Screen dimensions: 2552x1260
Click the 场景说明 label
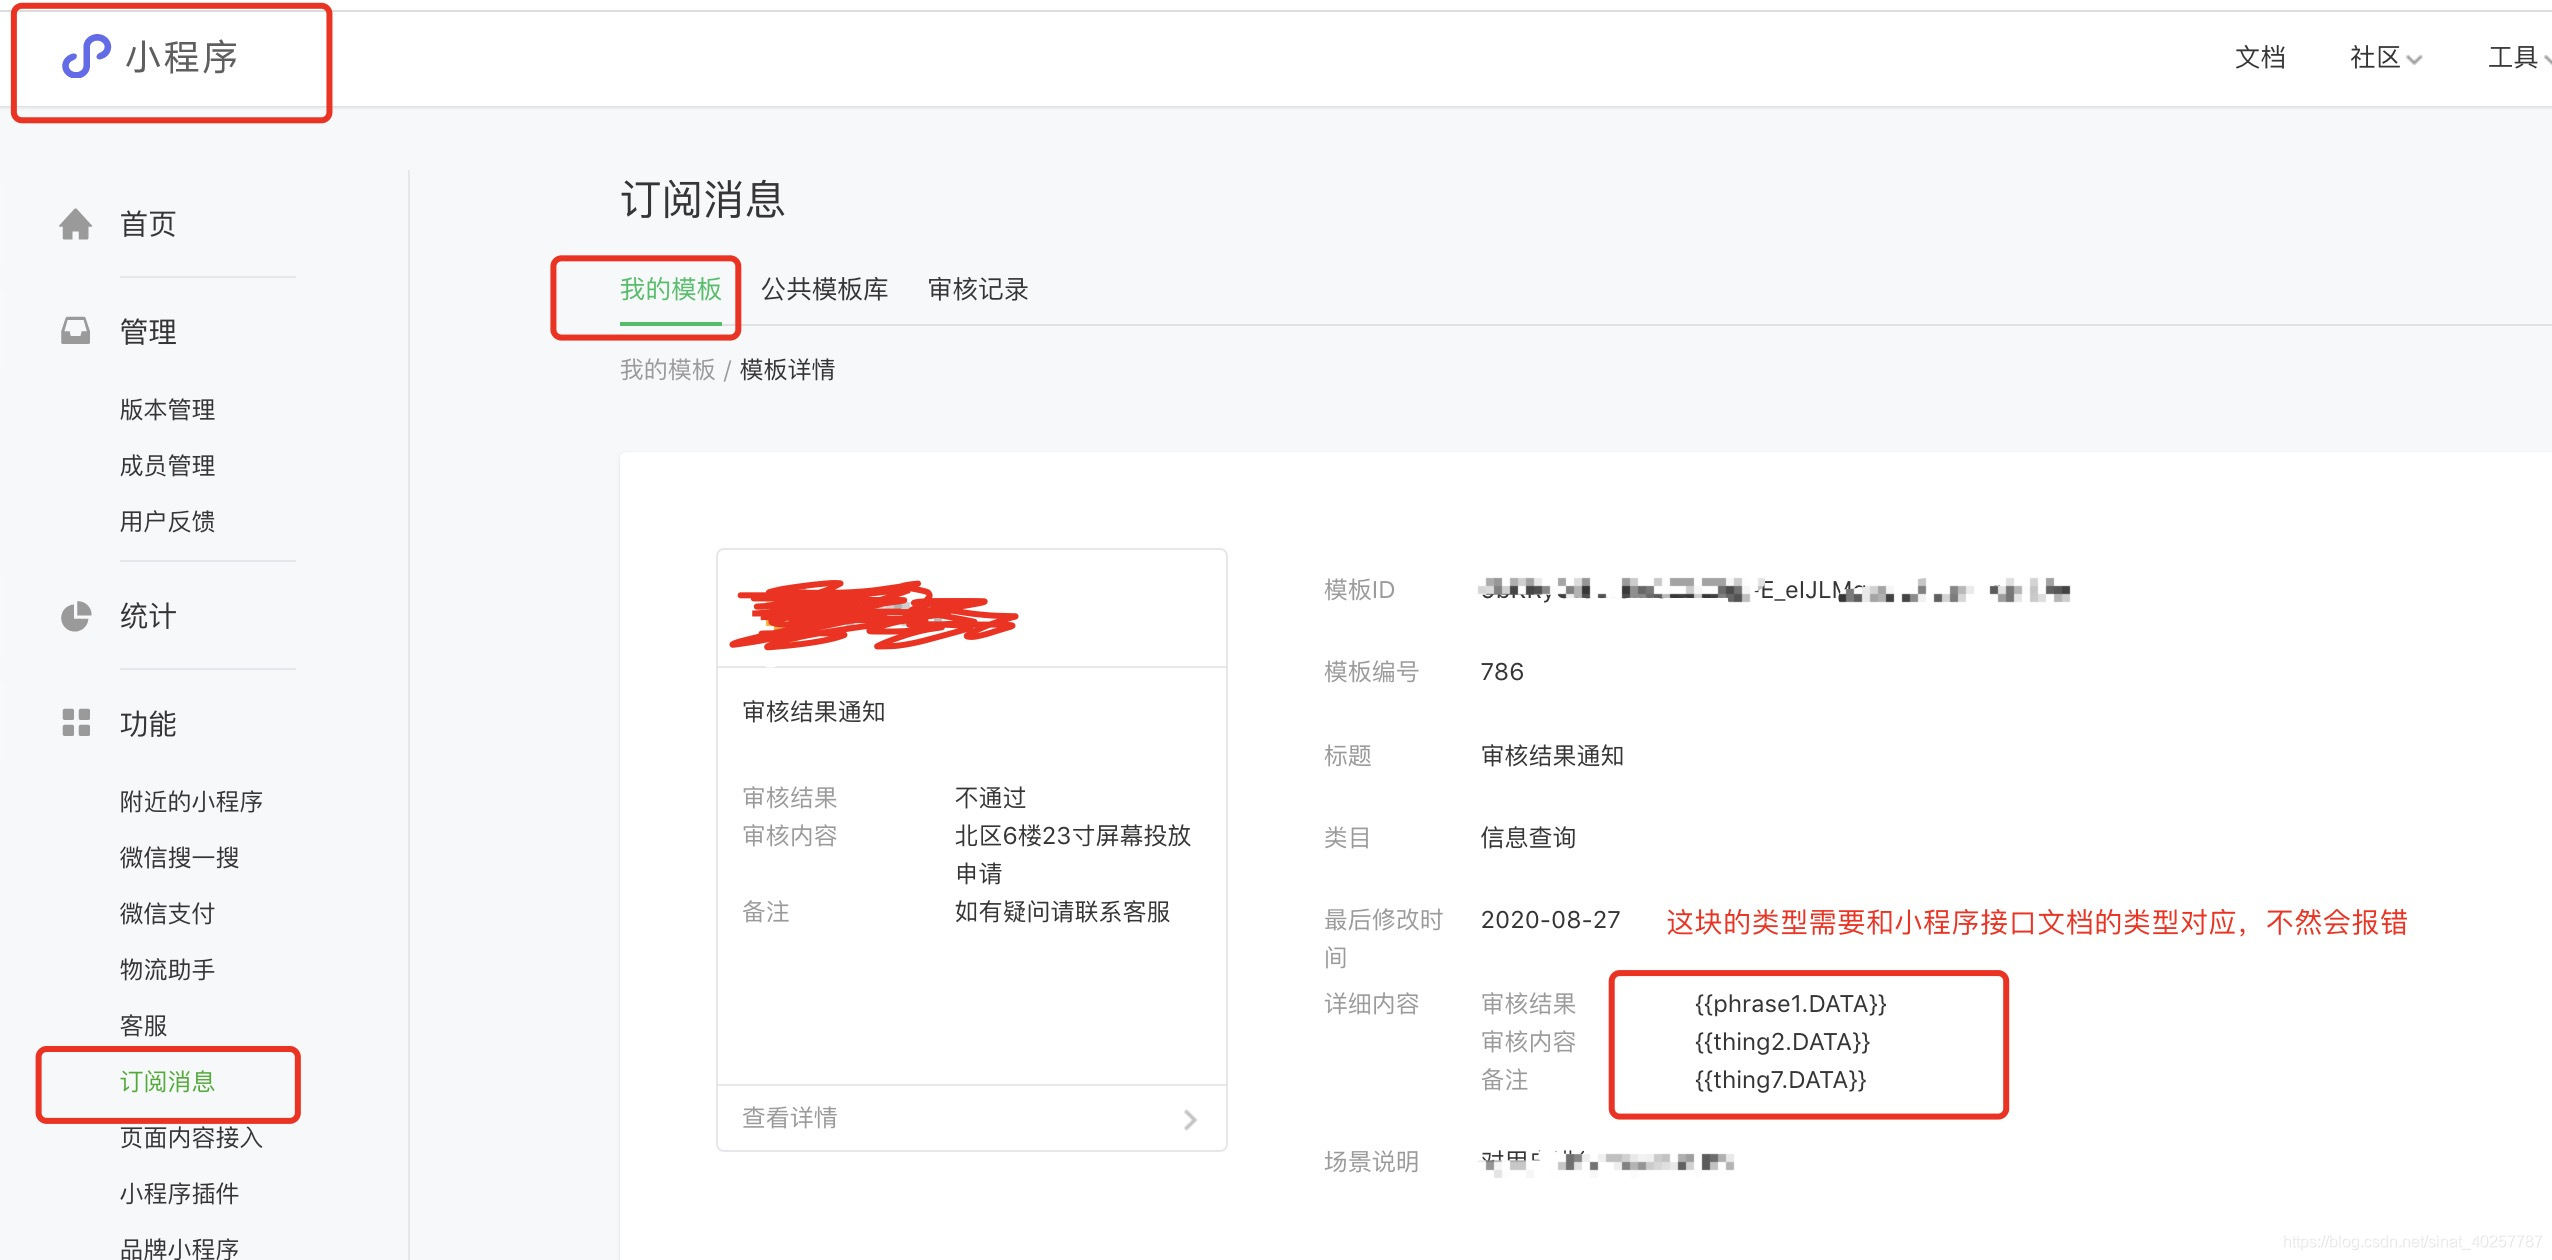click(1371, 1161)
